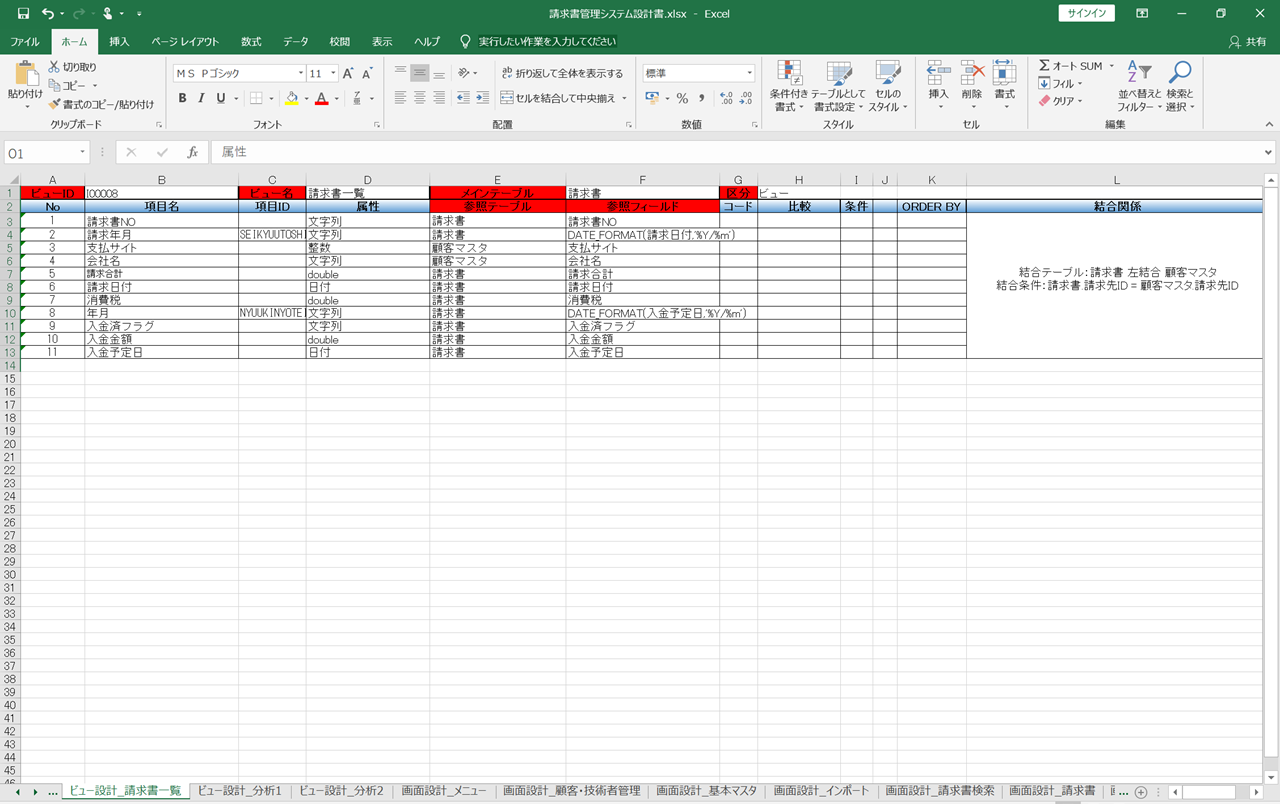The height and width of the screenshot is (804, 1280).
Task: Click increase decimal places icon
Action: (x=726, y=98)
